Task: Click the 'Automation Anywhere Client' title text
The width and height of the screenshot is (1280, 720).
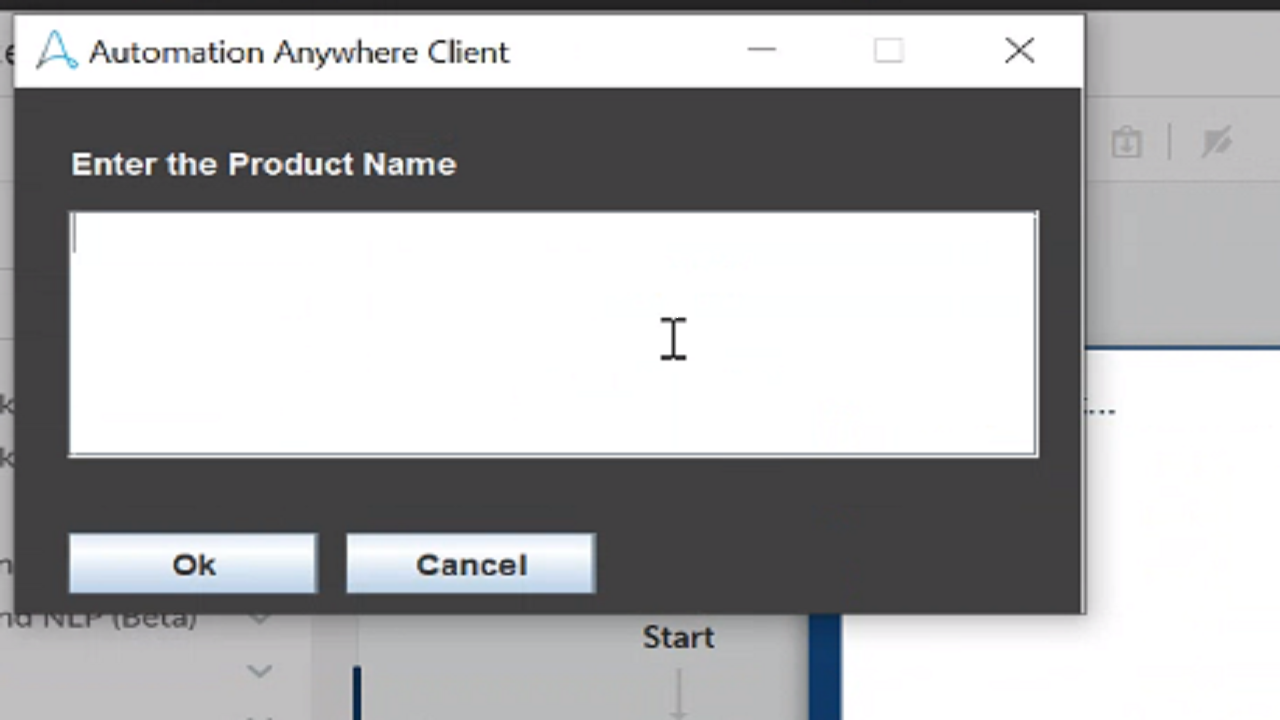Action: tap(299, 52)
